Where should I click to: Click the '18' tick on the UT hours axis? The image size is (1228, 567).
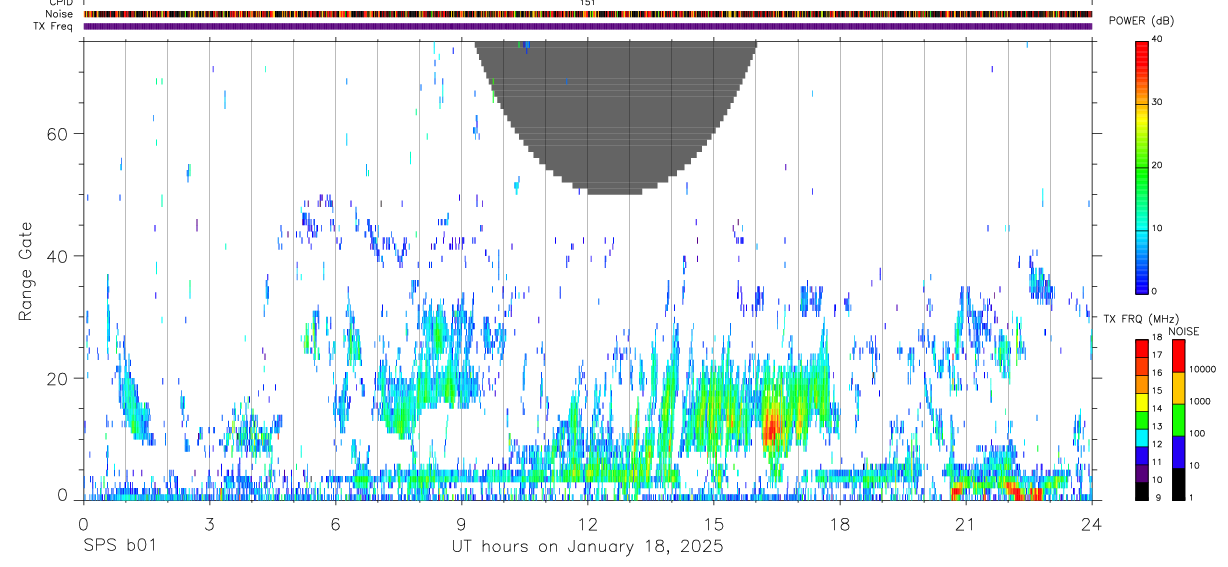pyautogui.click(x=839, y=523)
